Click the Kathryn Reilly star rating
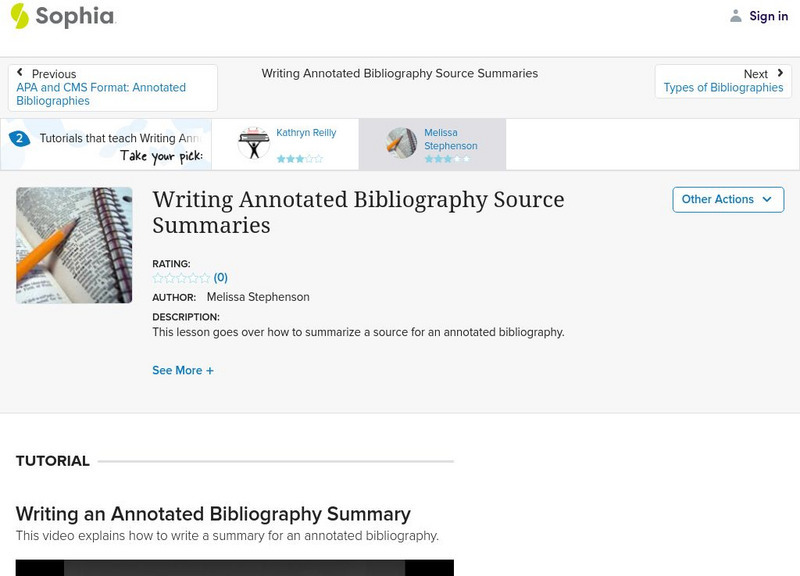 click(300, 159)
